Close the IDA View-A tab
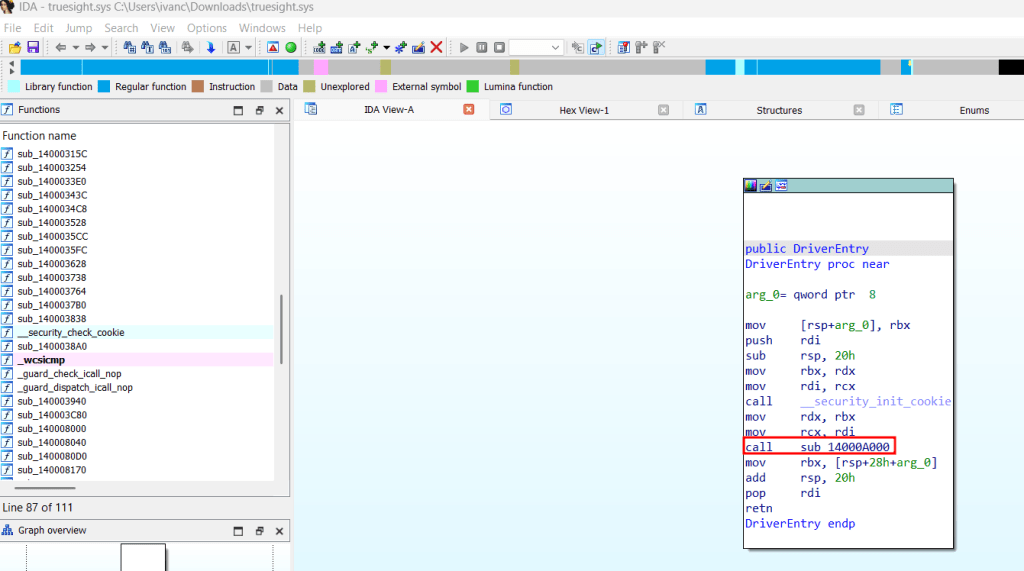Viewport: 1024px width, 571px height. (468, 110)
